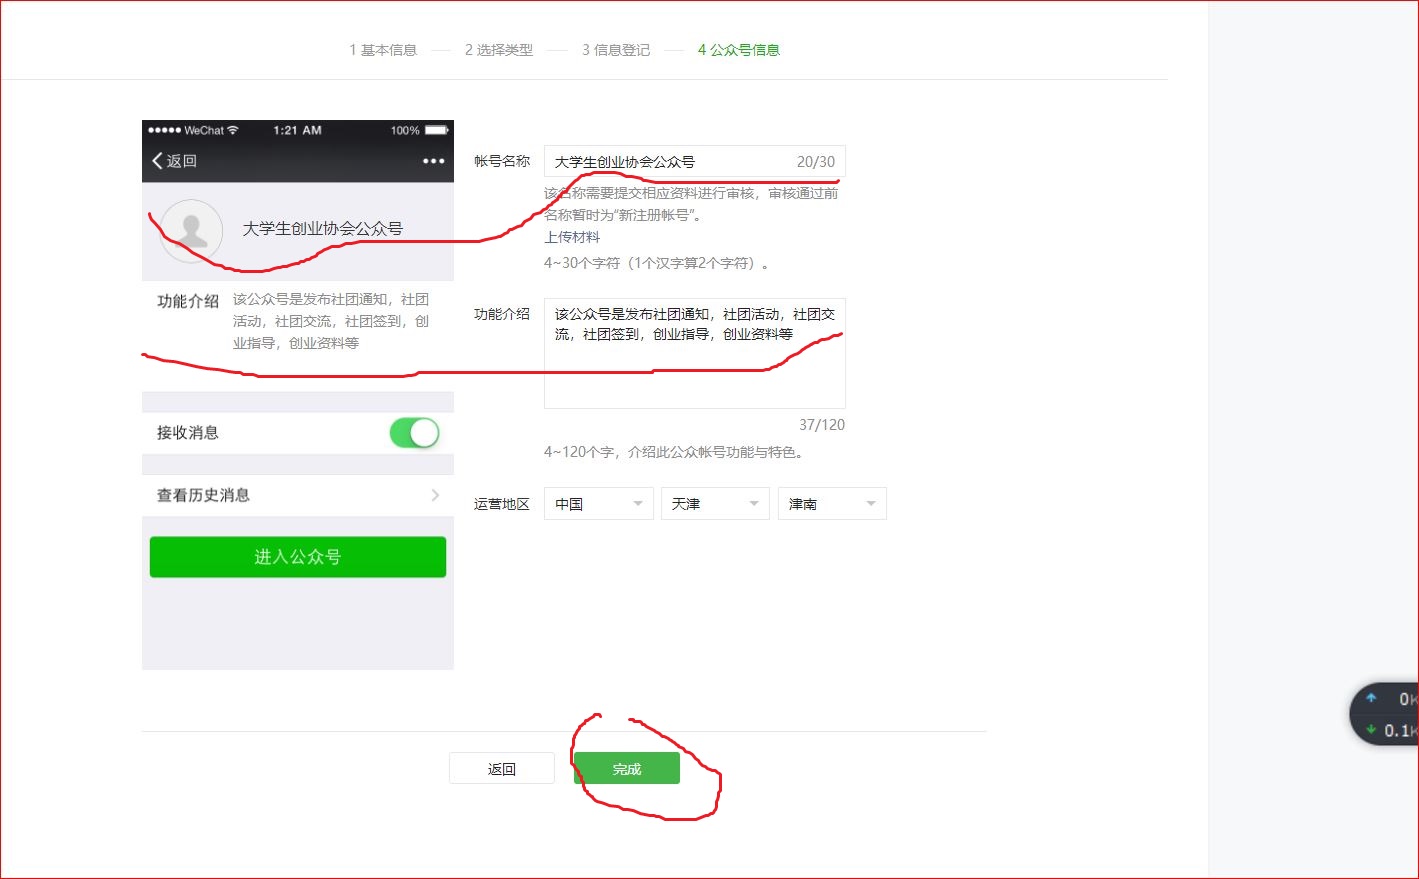Click the back arrow in phone preview
The image size is (1419, 879).
158,161
